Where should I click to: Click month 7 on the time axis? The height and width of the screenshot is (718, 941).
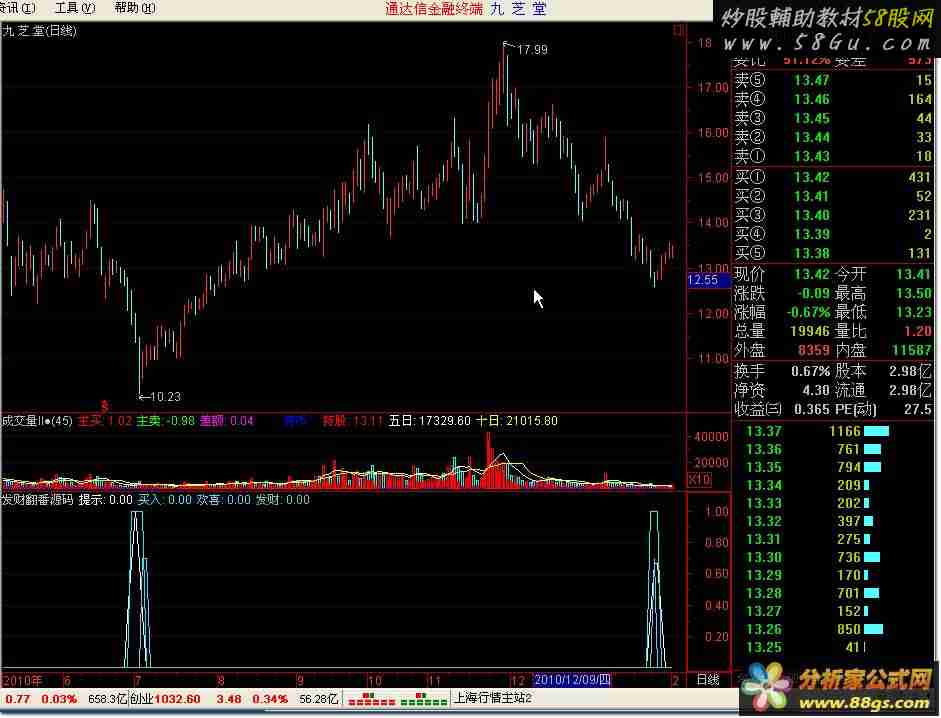(137, 680)
